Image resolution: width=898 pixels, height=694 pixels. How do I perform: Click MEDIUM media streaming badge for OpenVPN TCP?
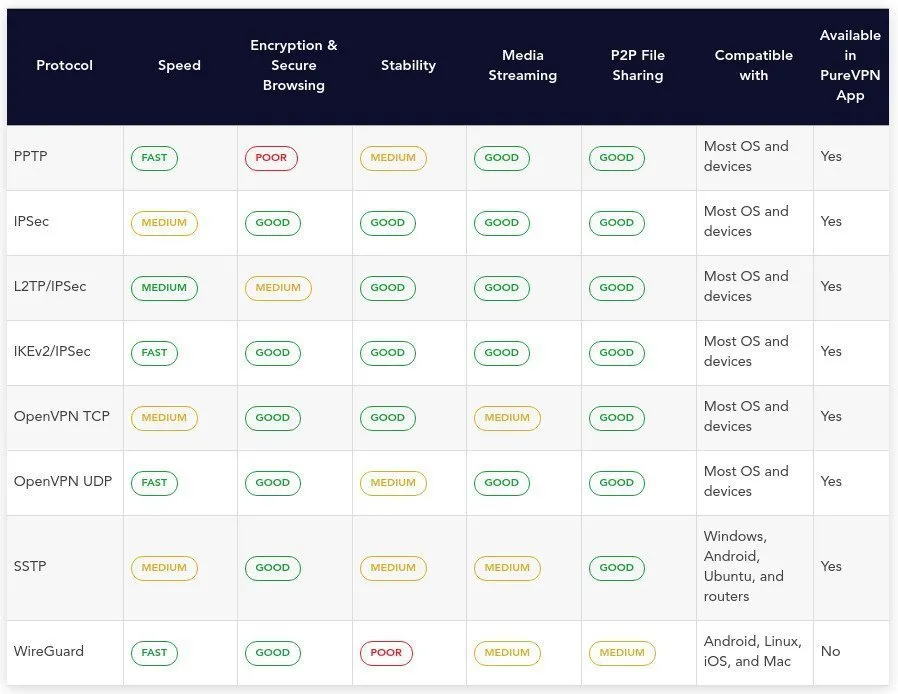pyautogui.click(x=507, y=418)
